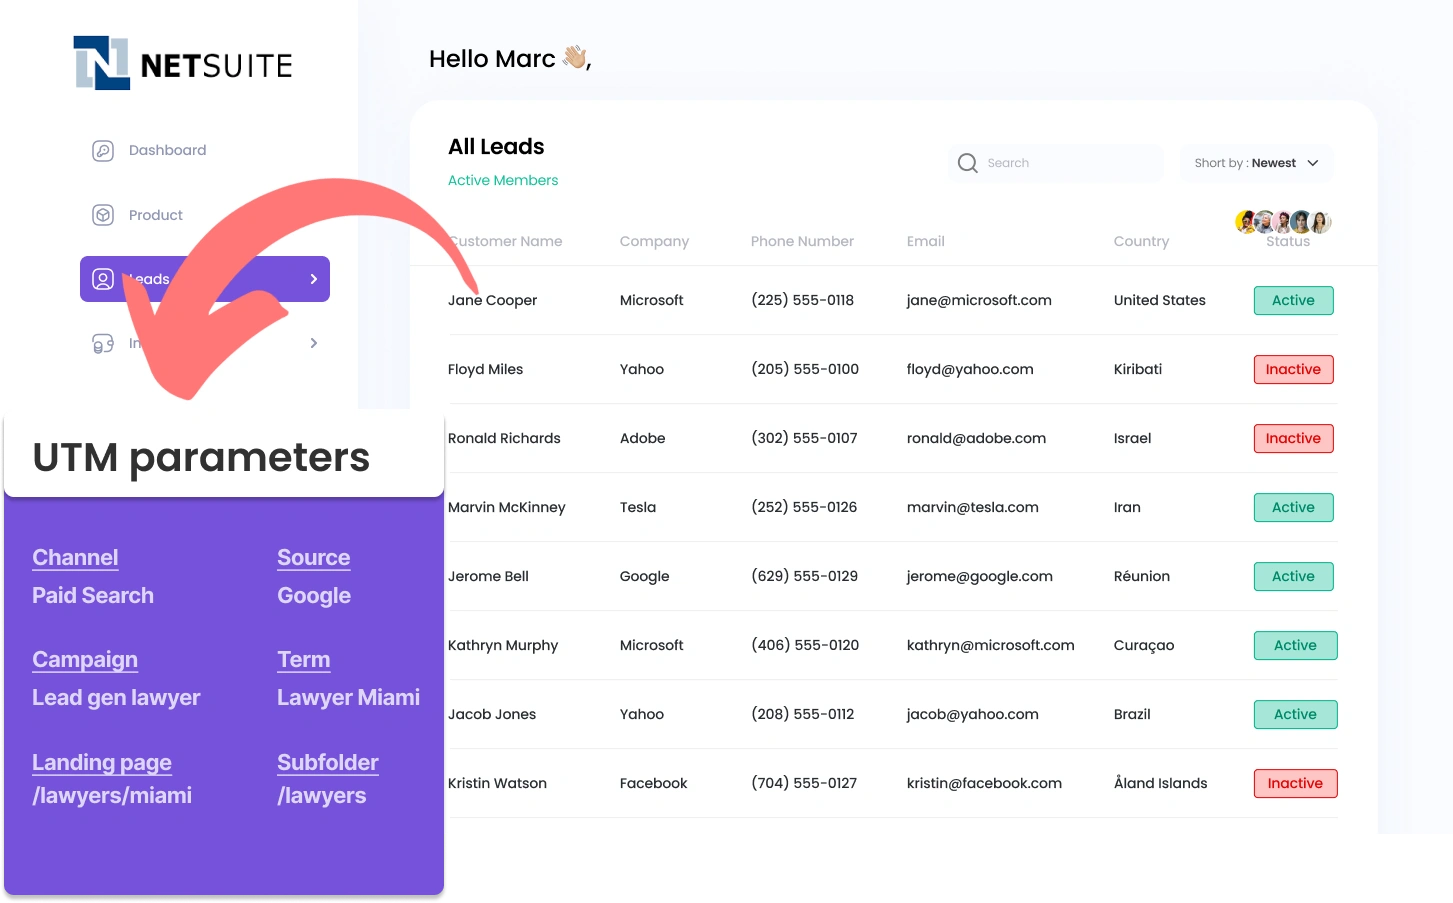The width and height of the screenshot is (1453, 903).
Task: Expand the sidebar item below Leads
Action: click(x=314, y=343)
